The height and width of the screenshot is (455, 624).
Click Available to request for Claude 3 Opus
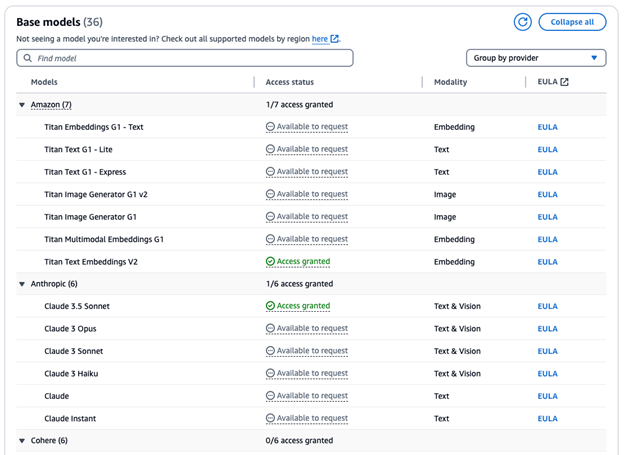312,329
